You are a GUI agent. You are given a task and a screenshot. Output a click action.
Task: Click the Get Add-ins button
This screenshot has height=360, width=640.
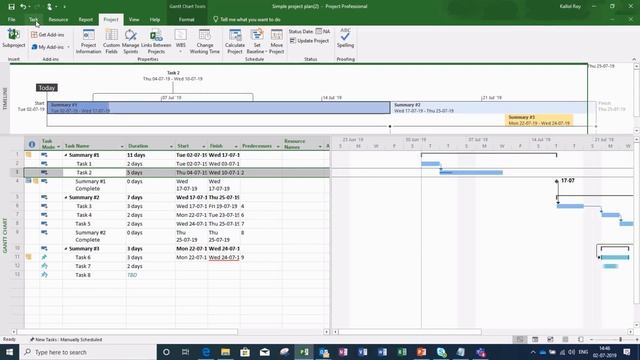tap(48, 35)
